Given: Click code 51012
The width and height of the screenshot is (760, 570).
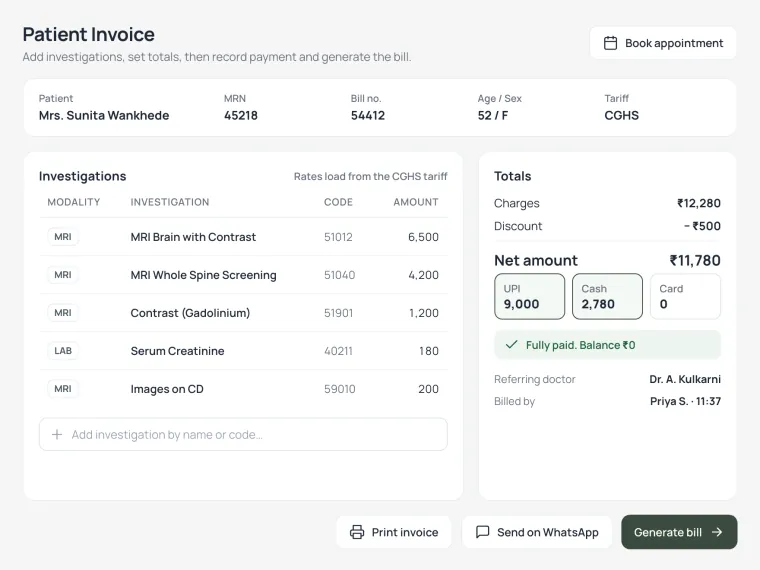Looking at the screenshot, I should [x=338, y=237].
